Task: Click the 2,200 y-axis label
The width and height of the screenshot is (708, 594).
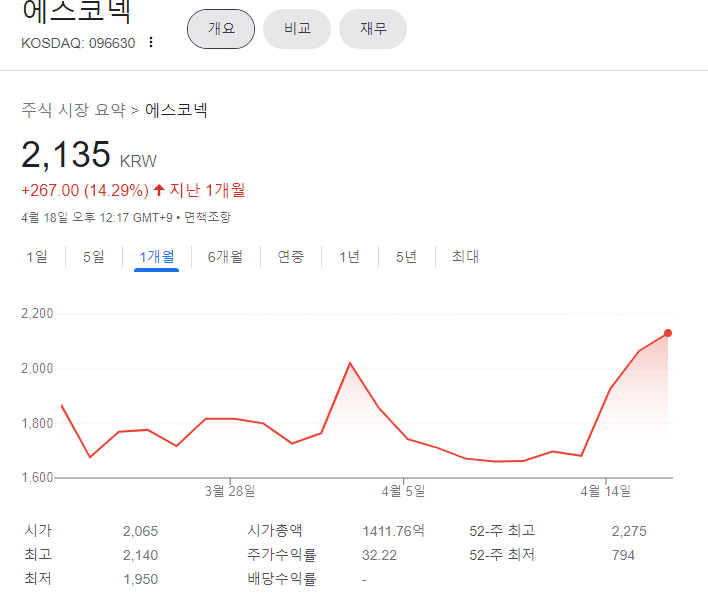Action: [x=37, y=313]
